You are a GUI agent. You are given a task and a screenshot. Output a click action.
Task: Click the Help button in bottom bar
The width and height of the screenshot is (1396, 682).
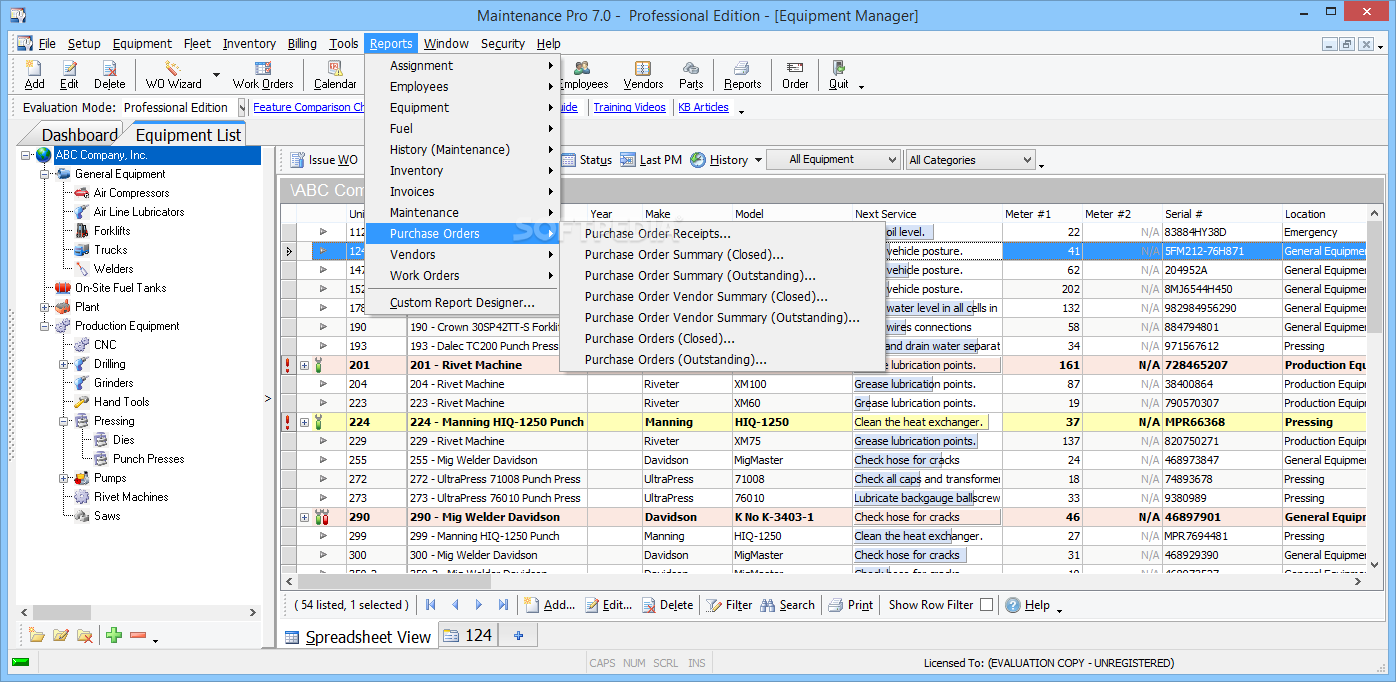(1027, 605)
